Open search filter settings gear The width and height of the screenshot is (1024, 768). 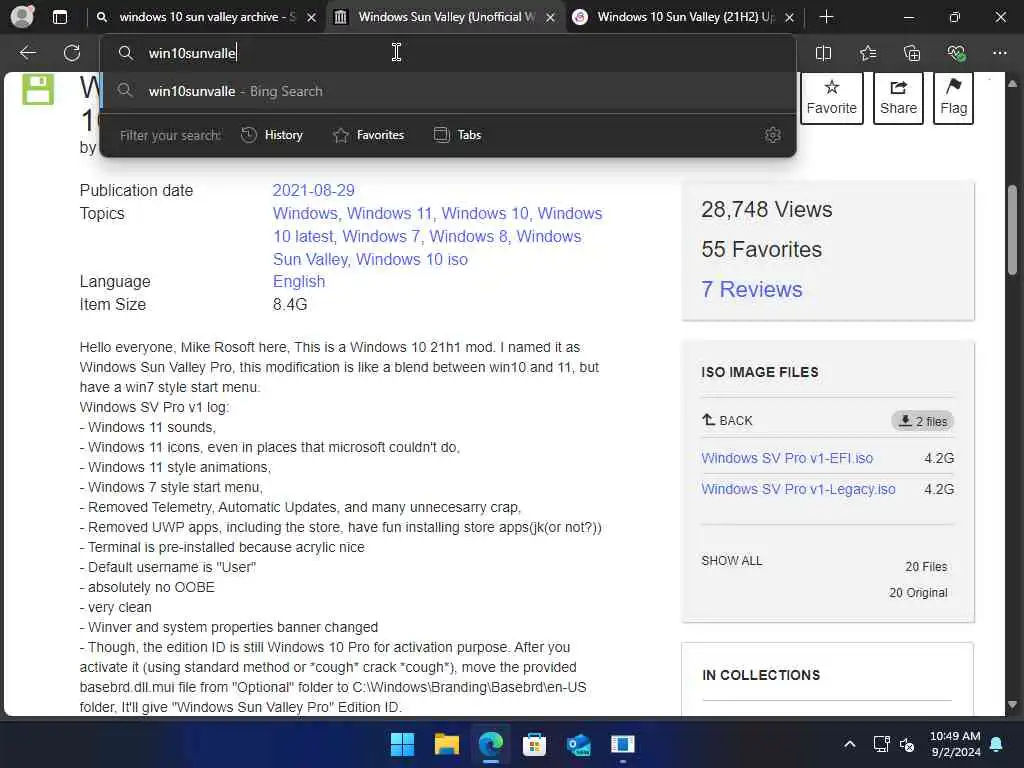pyautogui.click(x=773, y=135)
